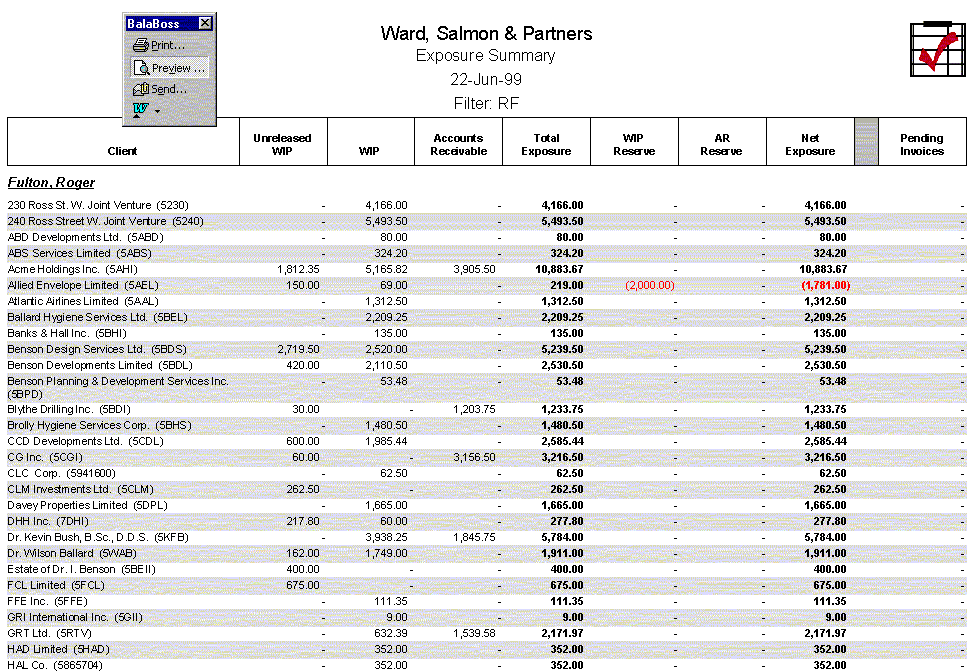Click the Send envelope toolbar item
The width and height of the screenshot is (980, 672).
pyautogui.click(x=161, y=90)
